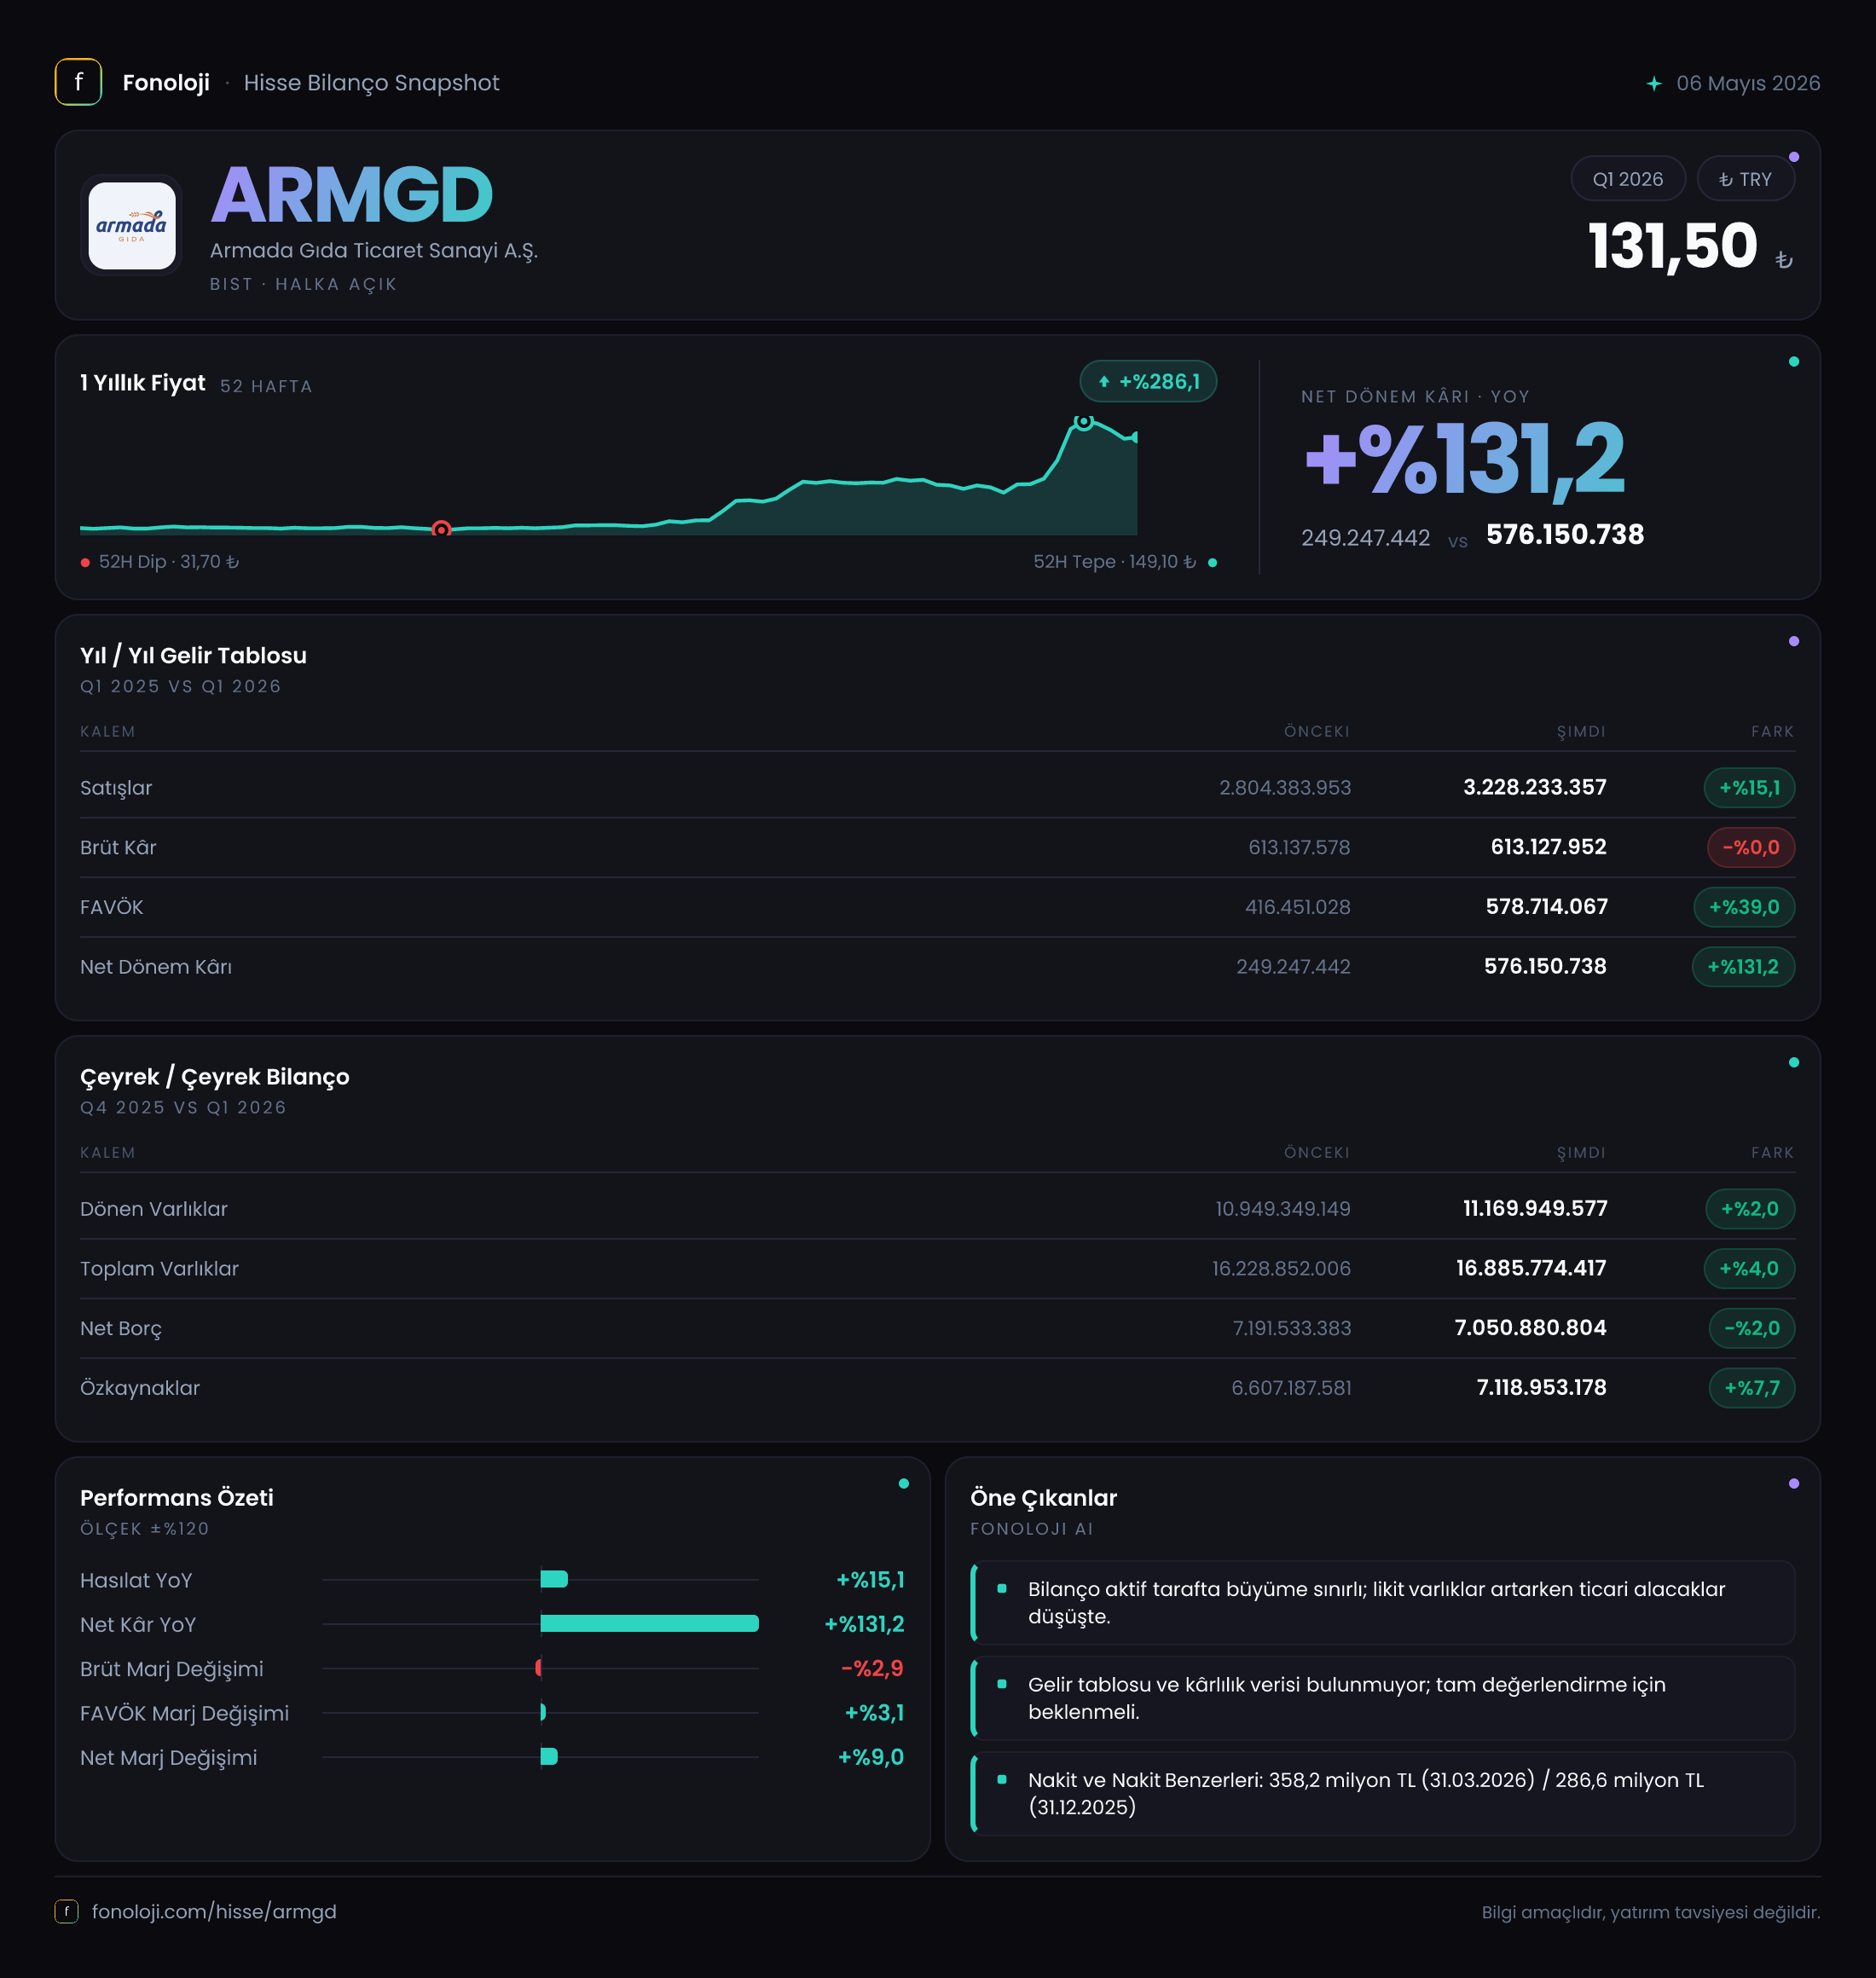Click the highlight about Gelir tablosu verisi
This screenshot has width=1876, height=1978.
(x=1383, y=1698)
